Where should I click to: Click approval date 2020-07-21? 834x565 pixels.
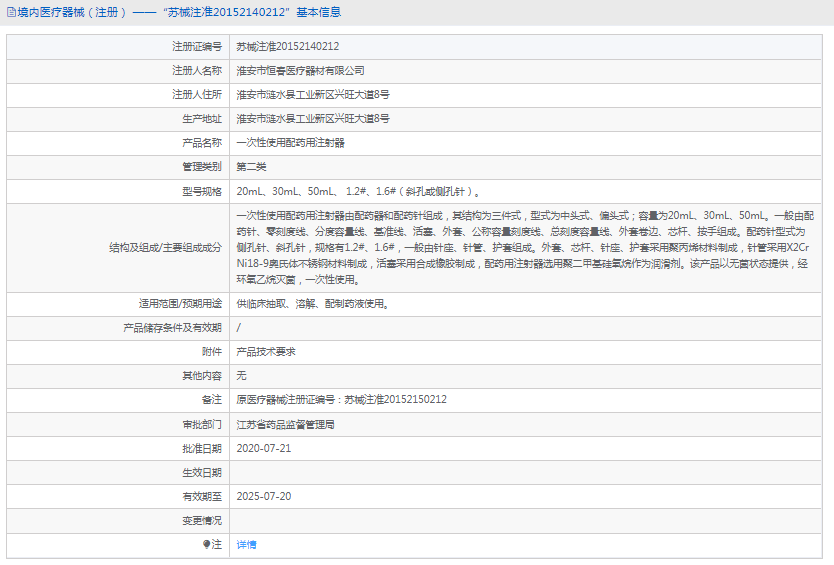coord(264,448)
